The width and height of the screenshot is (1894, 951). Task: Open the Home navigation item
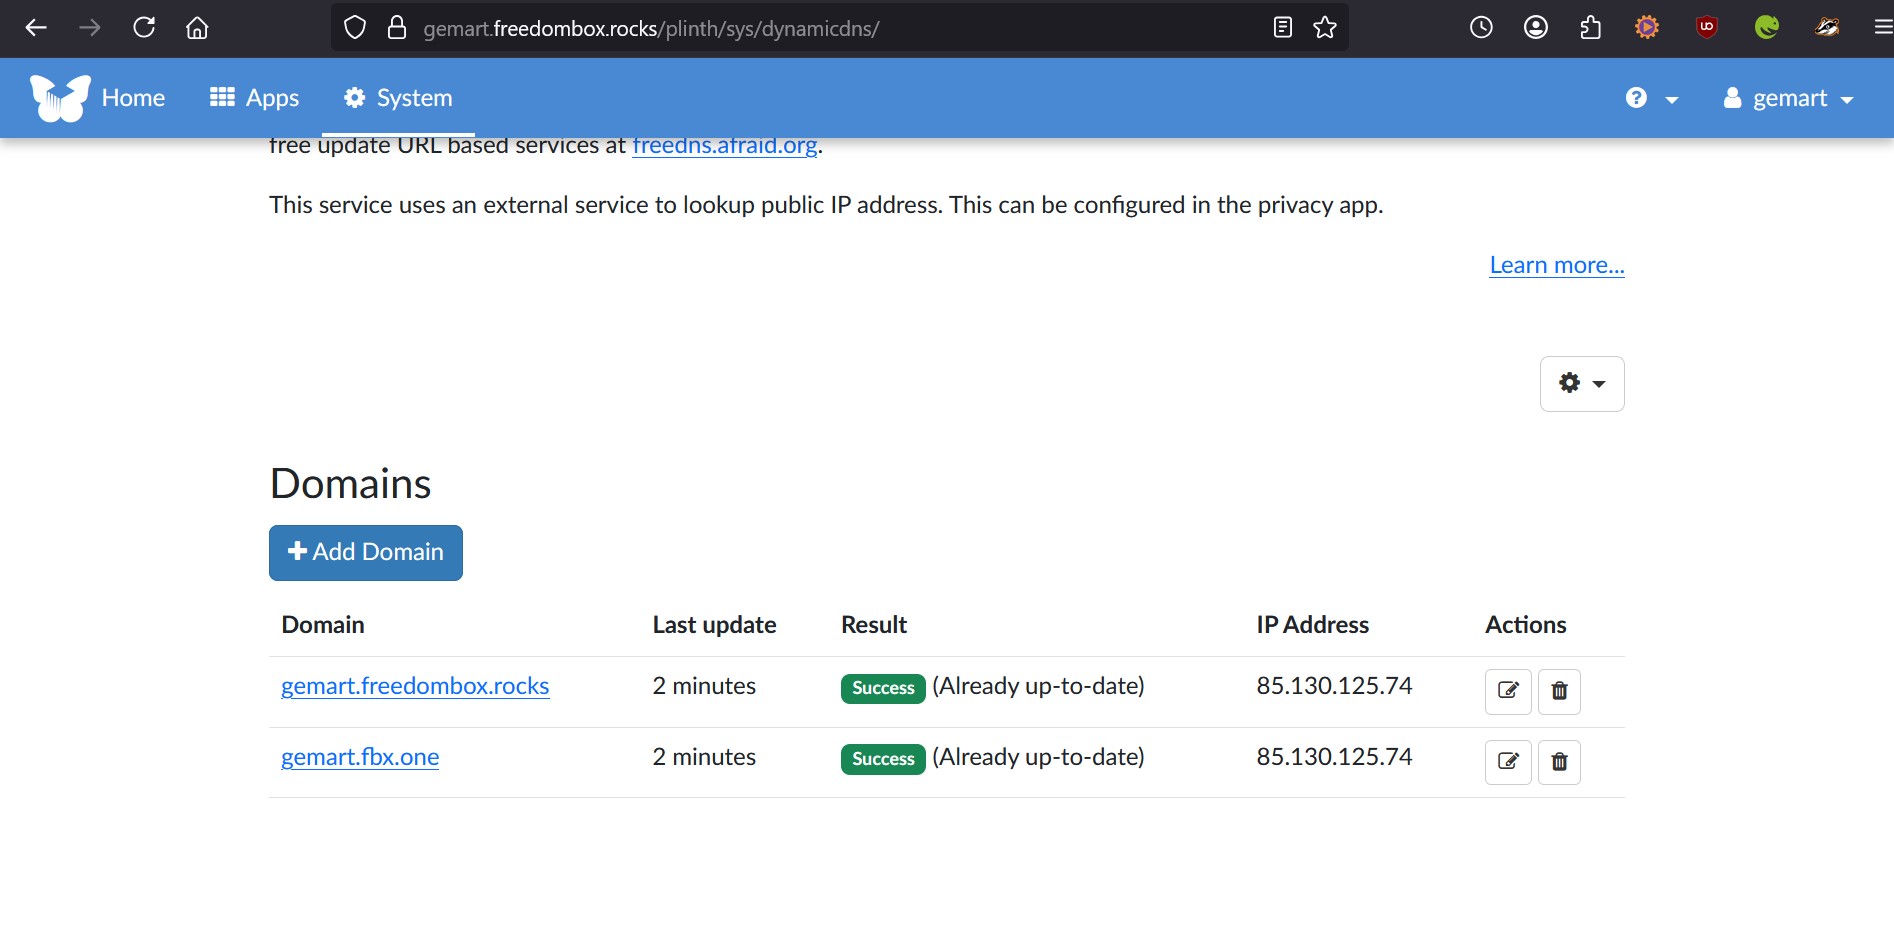133,98
